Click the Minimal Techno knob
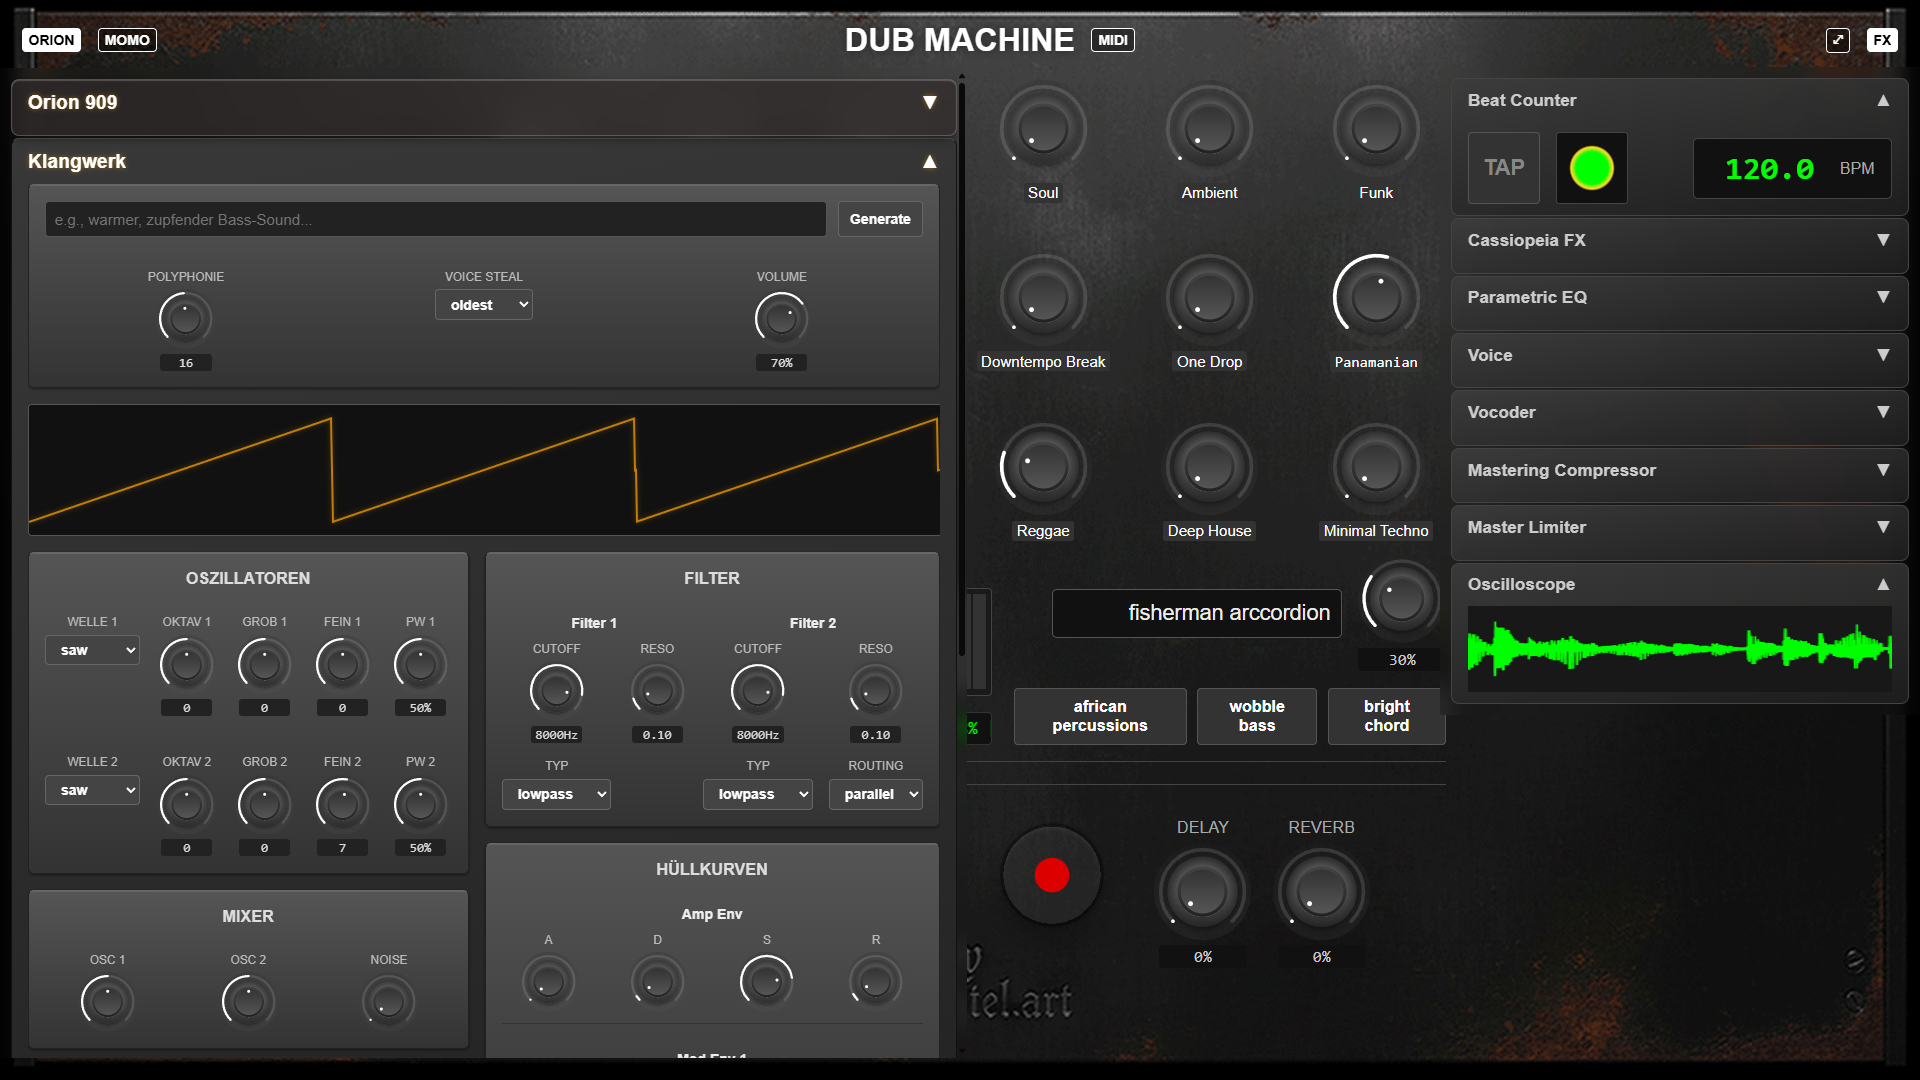 pos(1376,468)
